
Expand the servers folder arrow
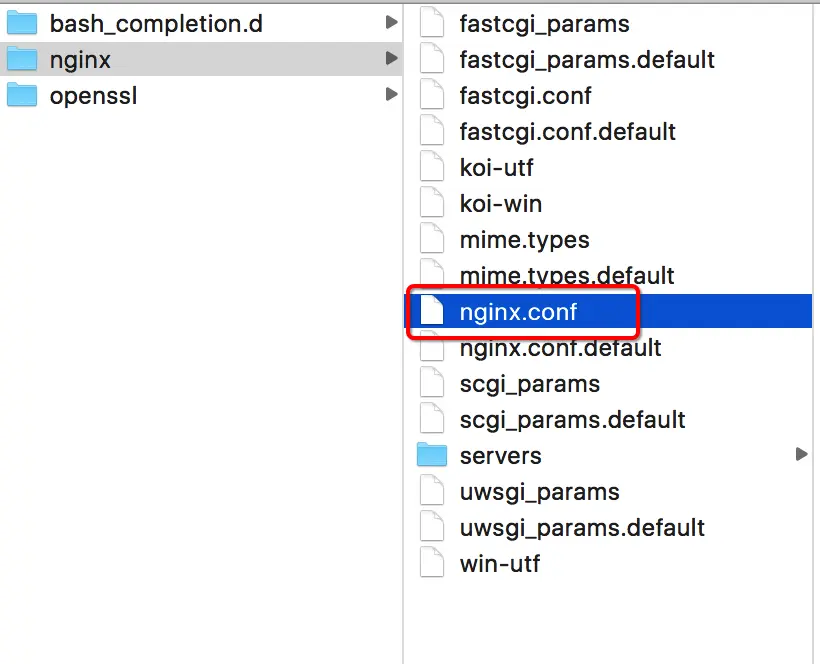pyautogui.click(x=801, y=454)
